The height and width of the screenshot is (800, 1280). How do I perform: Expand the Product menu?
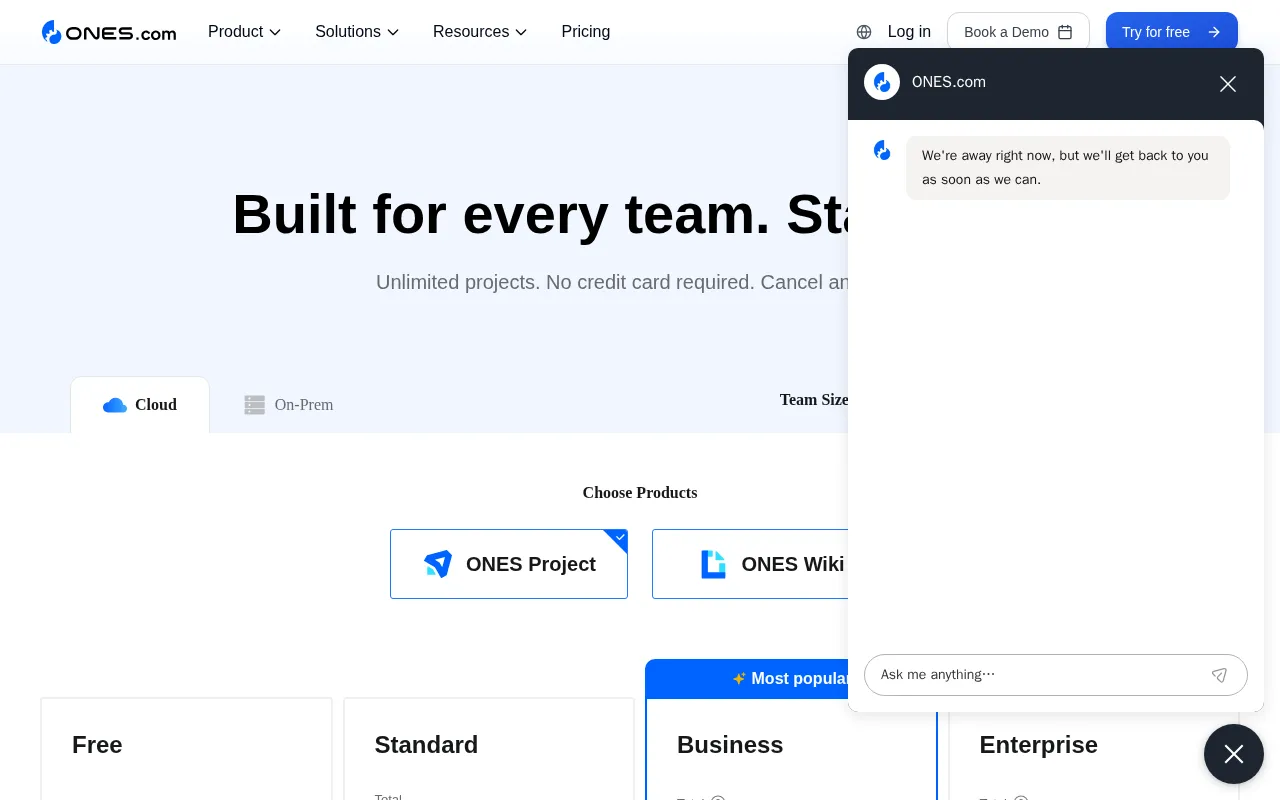(x=244, y=32)
